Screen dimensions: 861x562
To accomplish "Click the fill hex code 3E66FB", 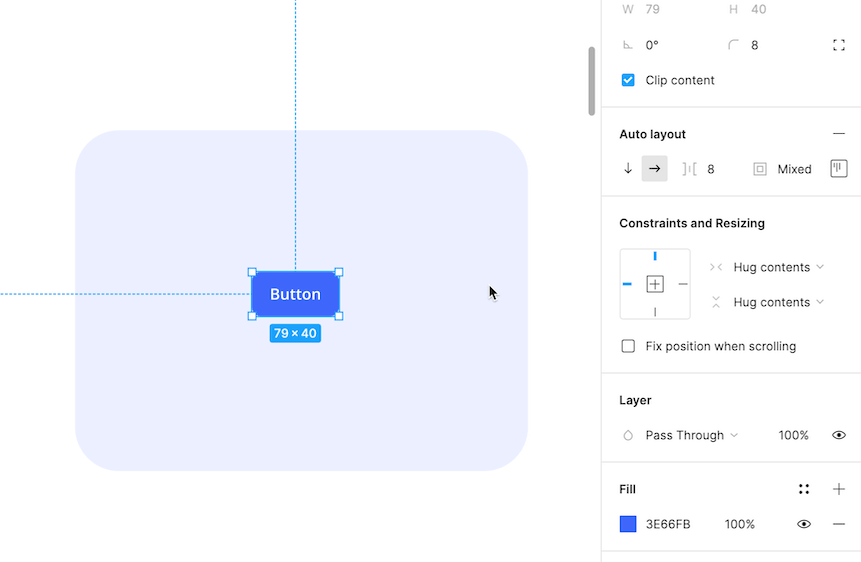I will [x=668, y=524].
